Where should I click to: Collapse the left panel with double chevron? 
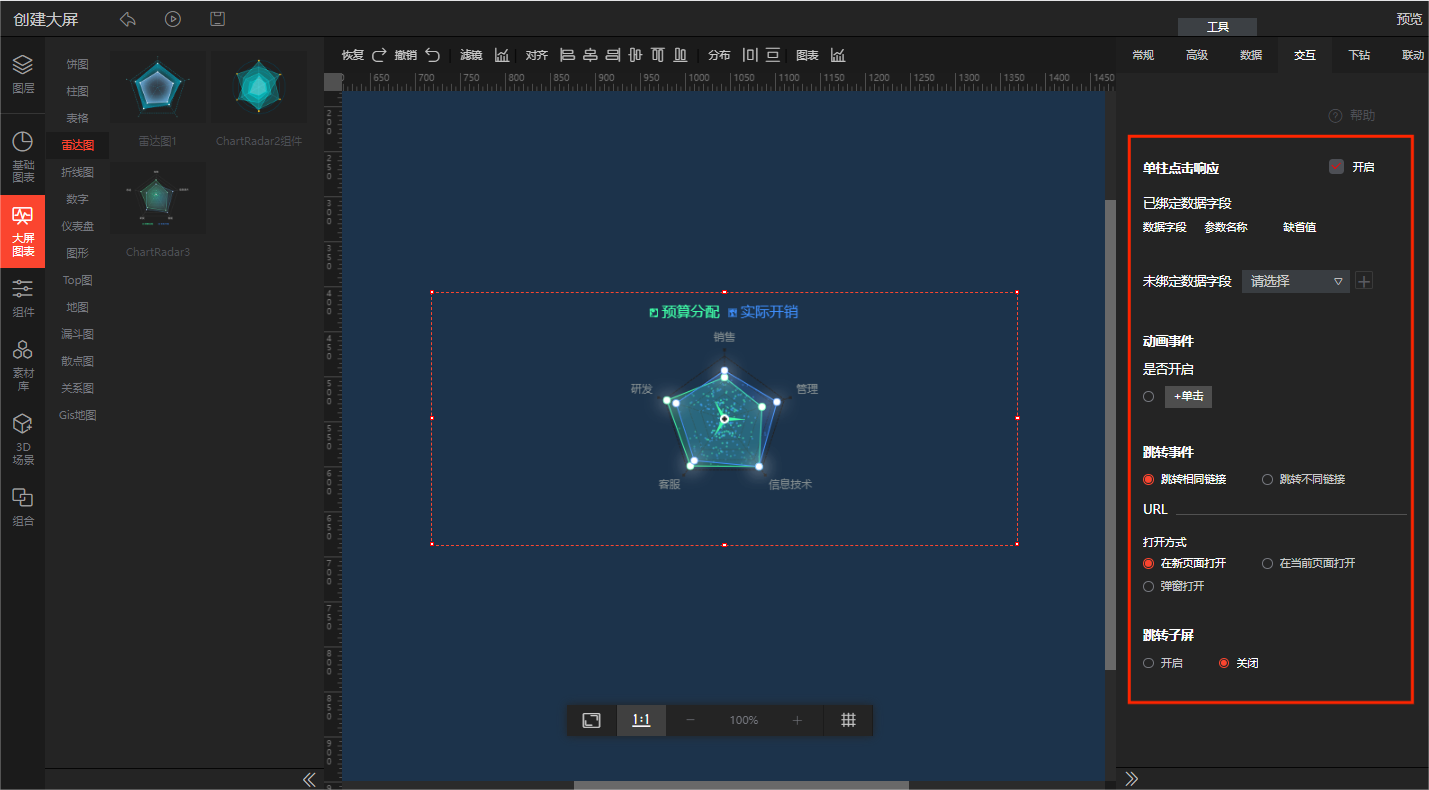click(309, 779)
